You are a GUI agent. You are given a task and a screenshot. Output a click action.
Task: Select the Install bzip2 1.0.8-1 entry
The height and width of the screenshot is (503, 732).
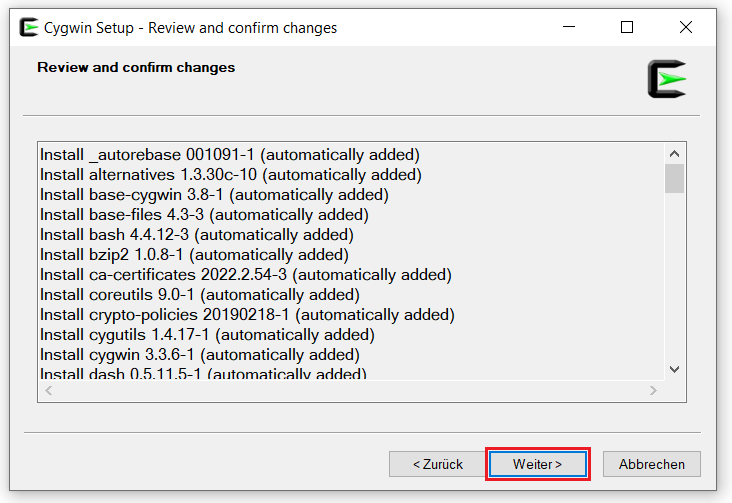(x=193, y=255)
